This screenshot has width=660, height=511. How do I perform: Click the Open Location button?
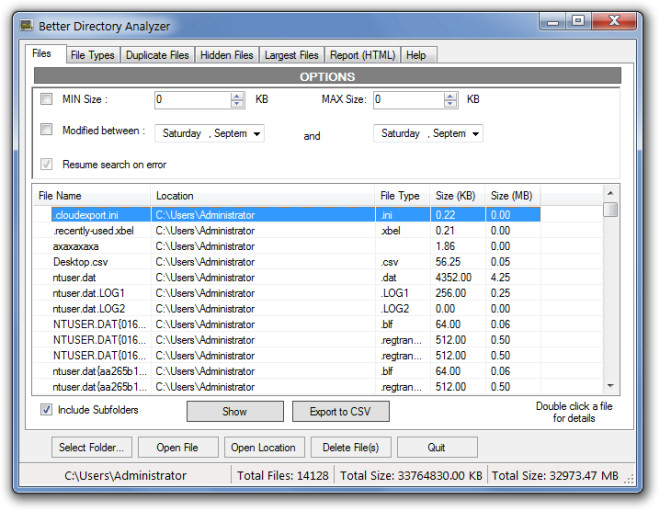pos(263,447)
